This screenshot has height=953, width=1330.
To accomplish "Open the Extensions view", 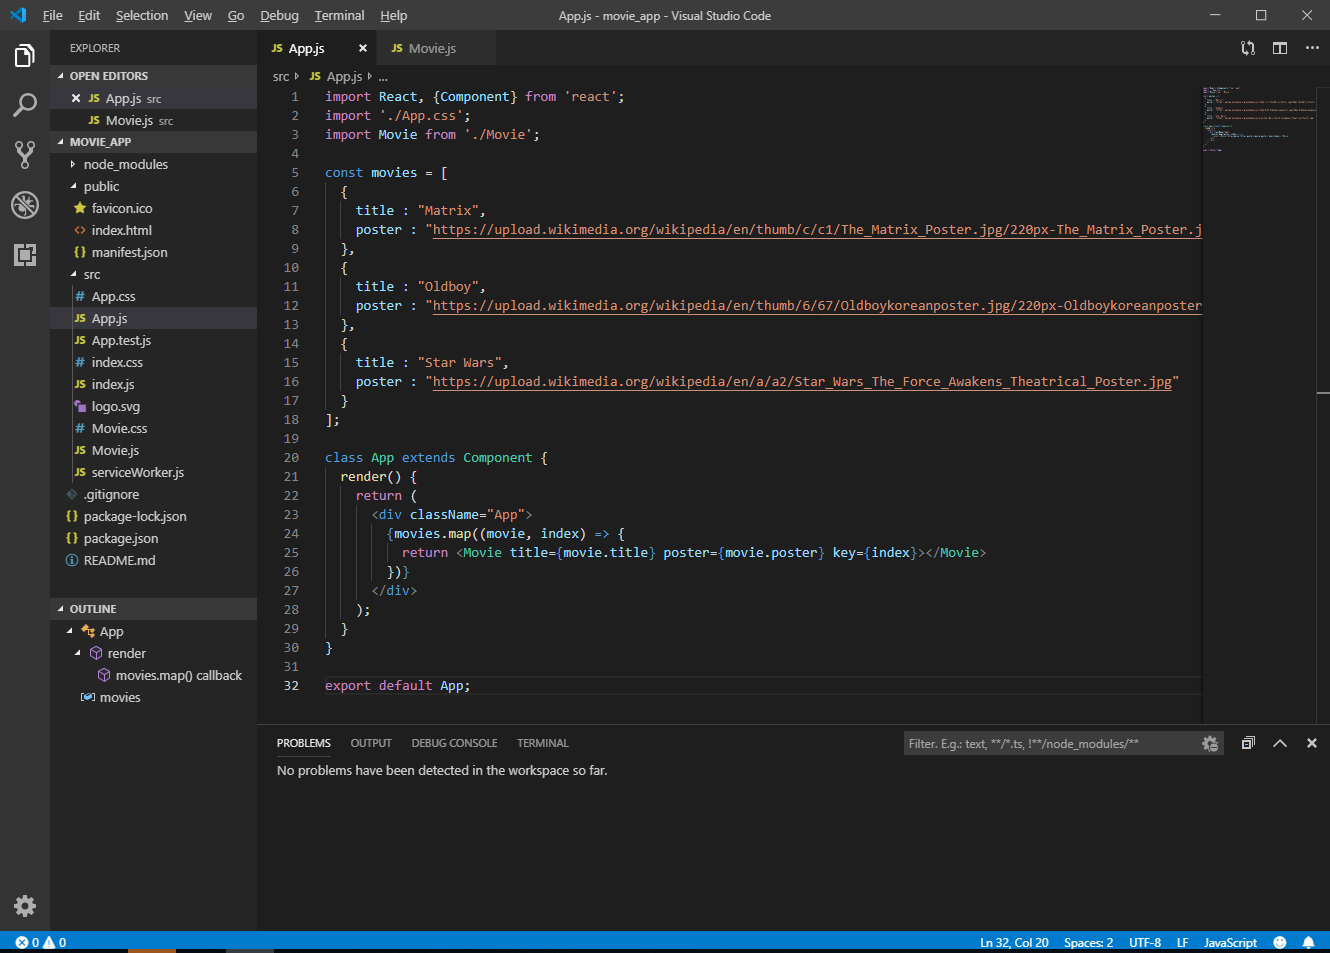I will coord(25,254).
